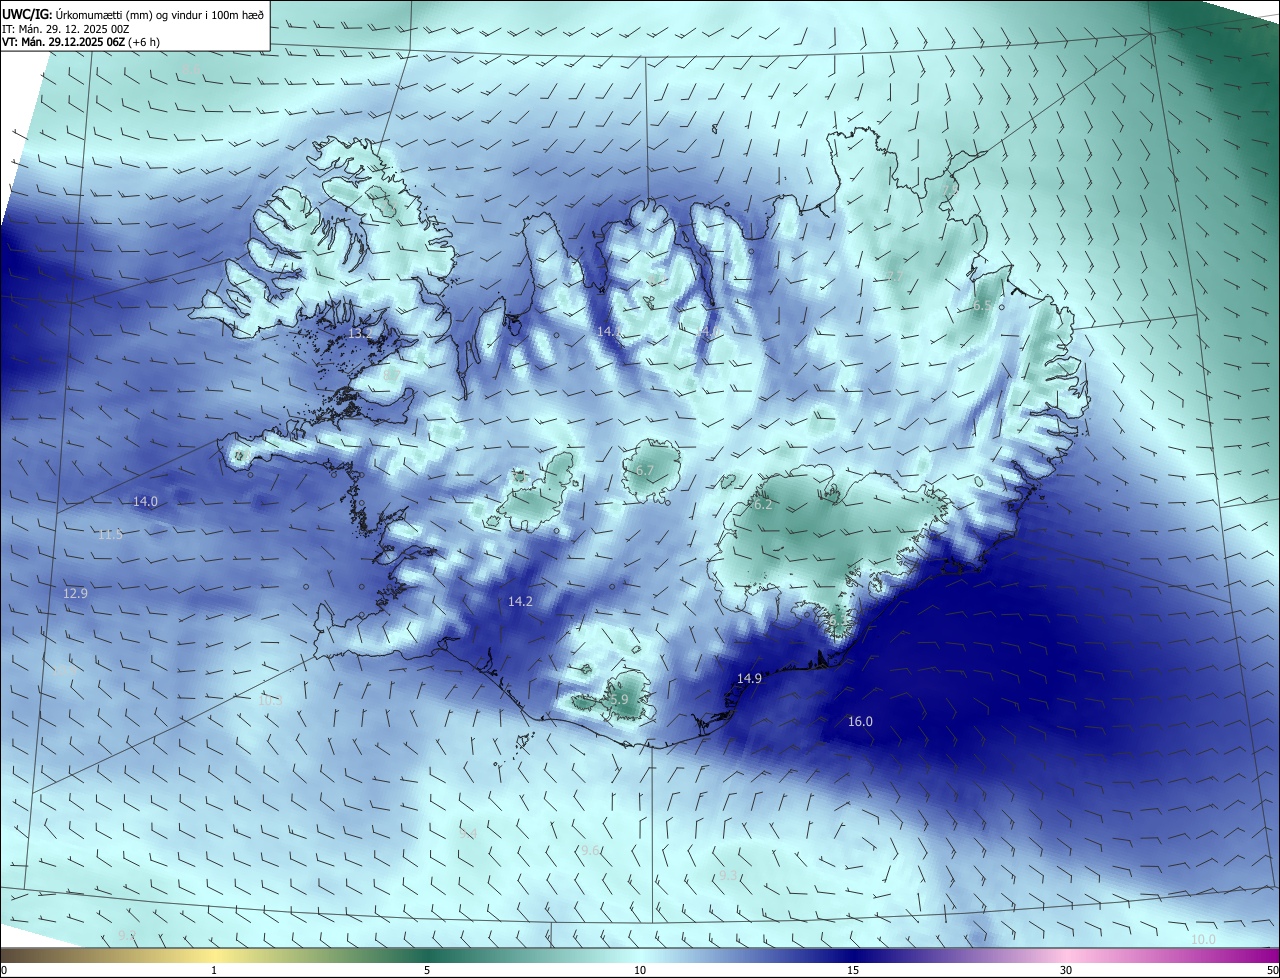The width and height of the screenshot is (1280, 978).
Task: Click the 14.0 value in the western sea
Action: pos(146,502)
